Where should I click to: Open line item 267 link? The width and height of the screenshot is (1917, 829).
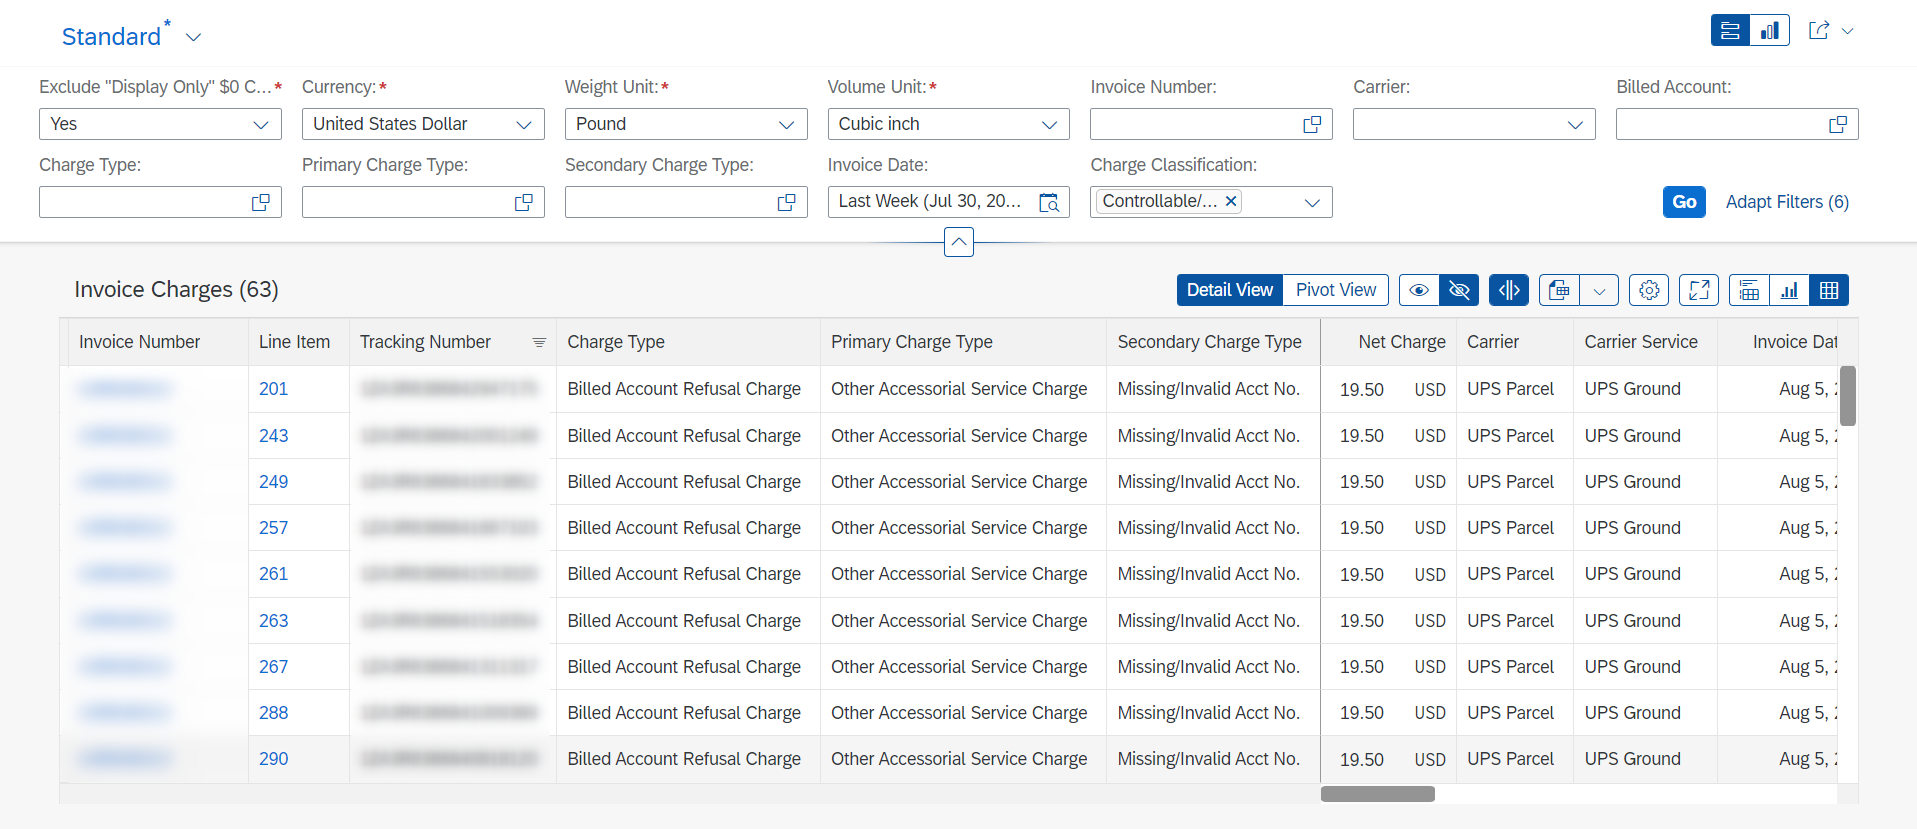tap(273, 667)
